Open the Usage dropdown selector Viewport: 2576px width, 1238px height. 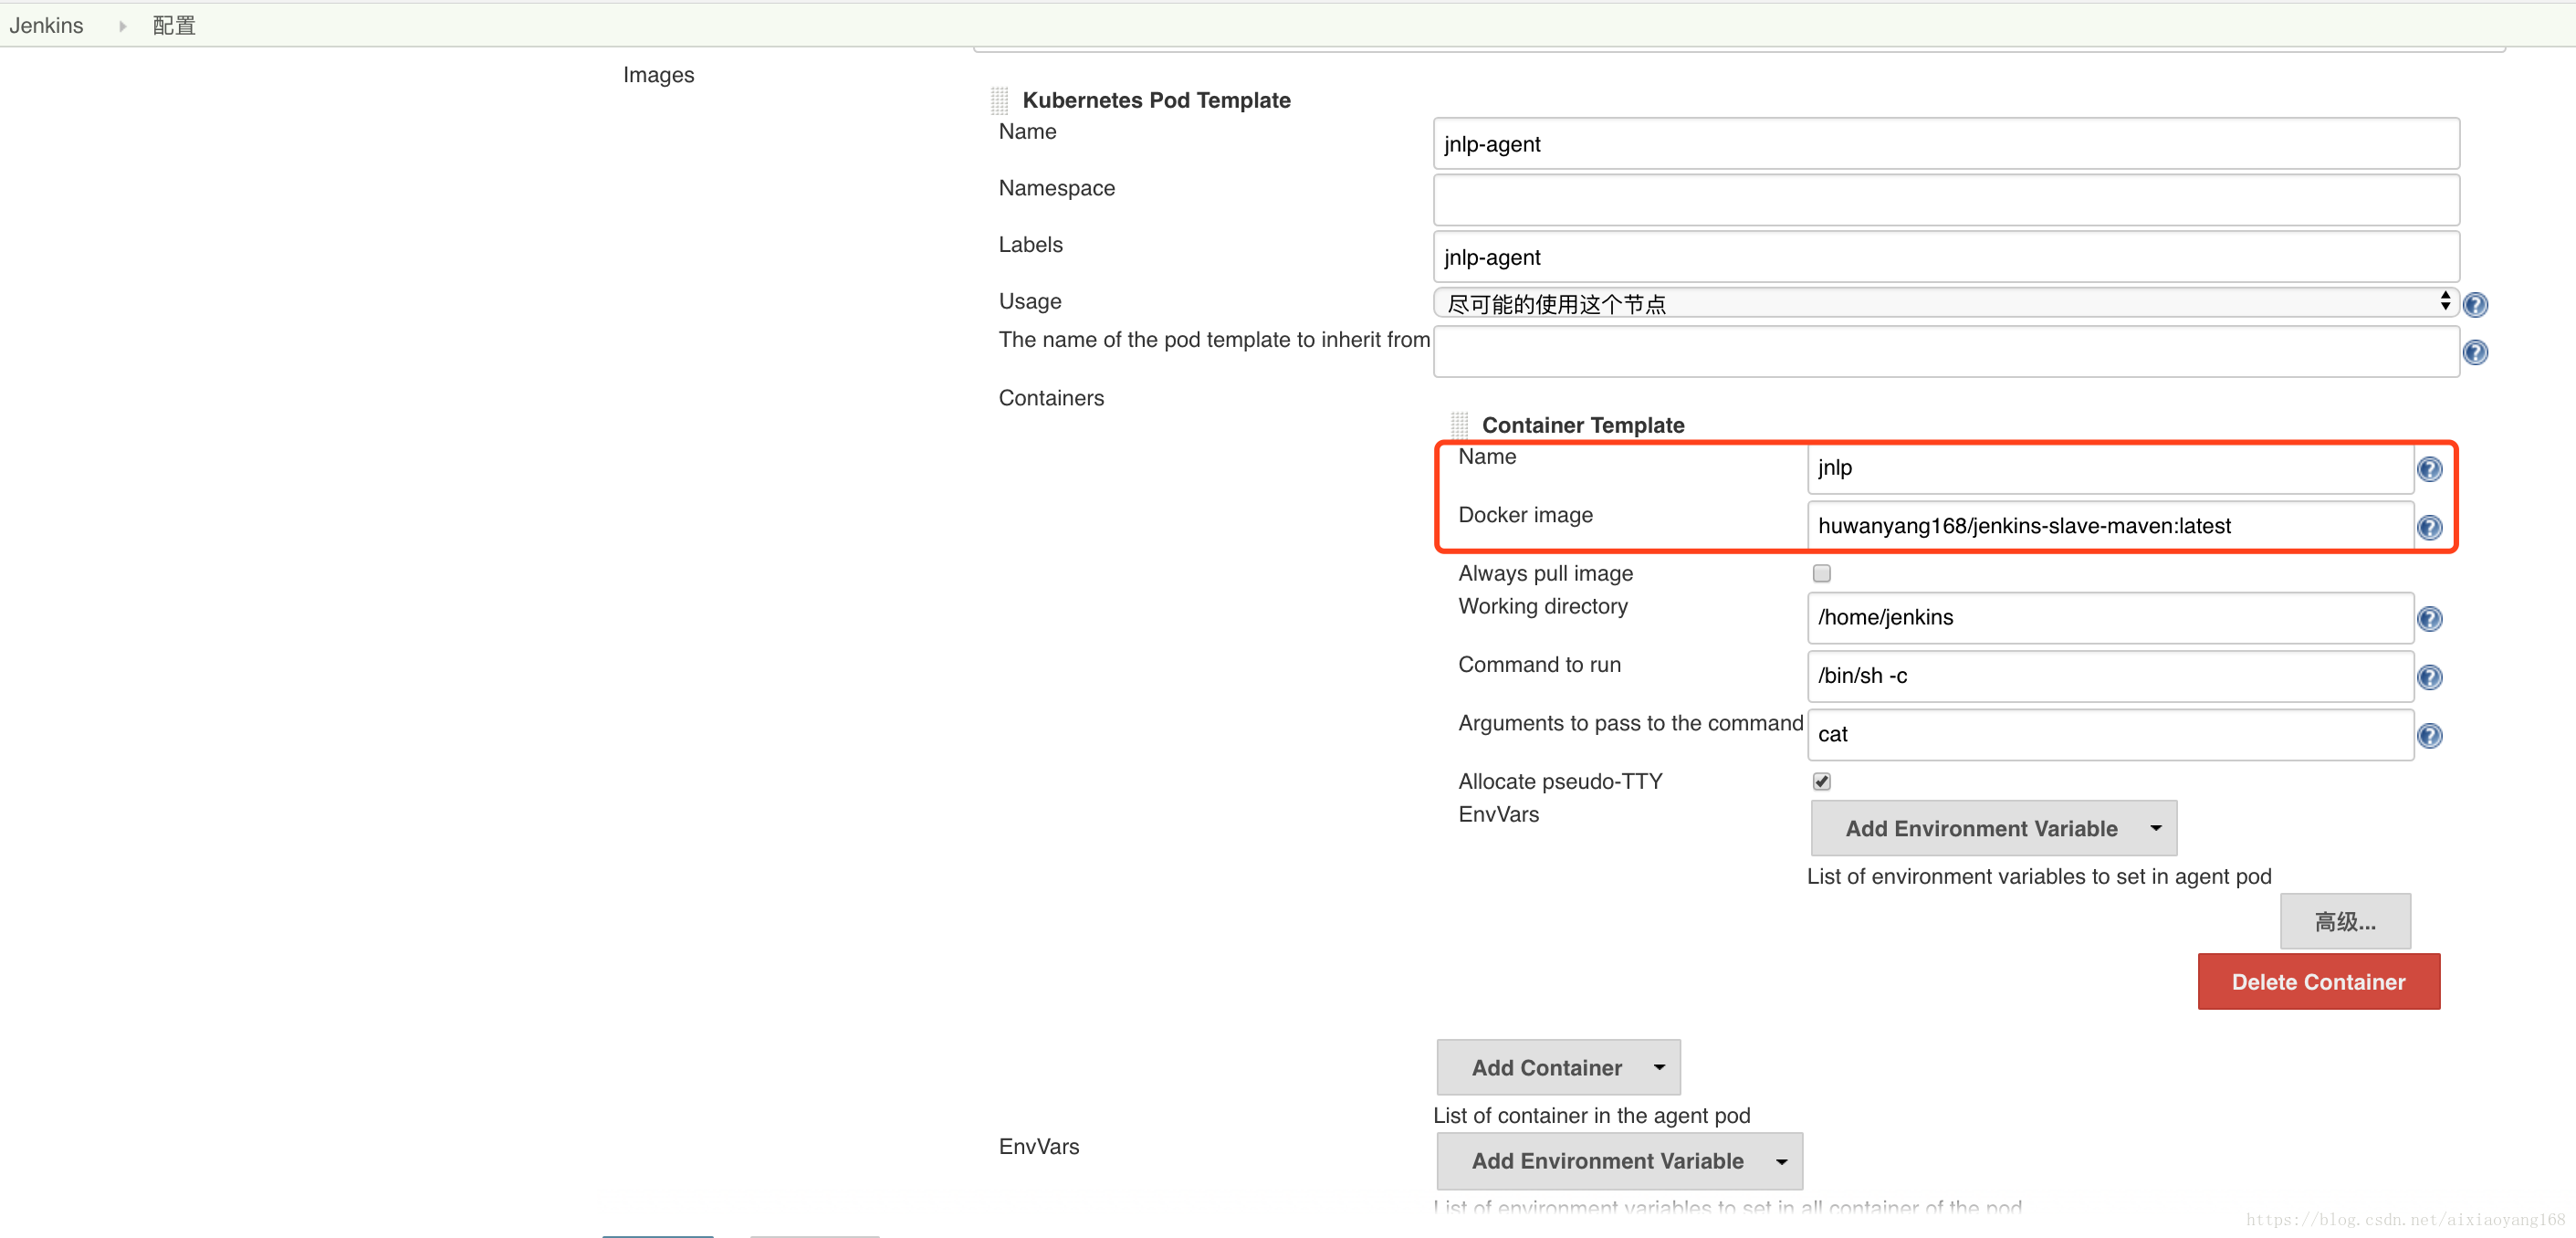coord(1945,303)
